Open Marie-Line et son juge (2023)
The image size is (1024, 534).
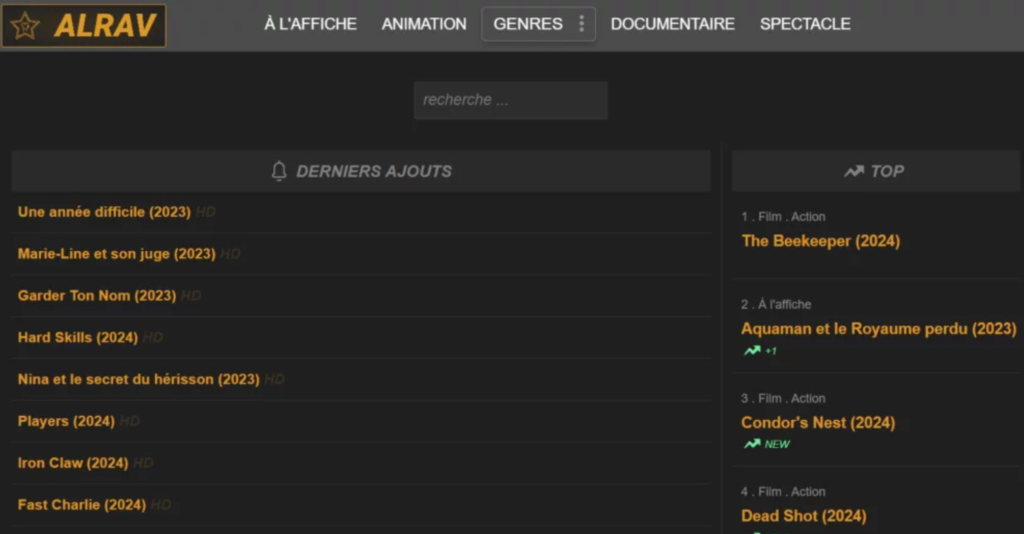tap(116, 254)
